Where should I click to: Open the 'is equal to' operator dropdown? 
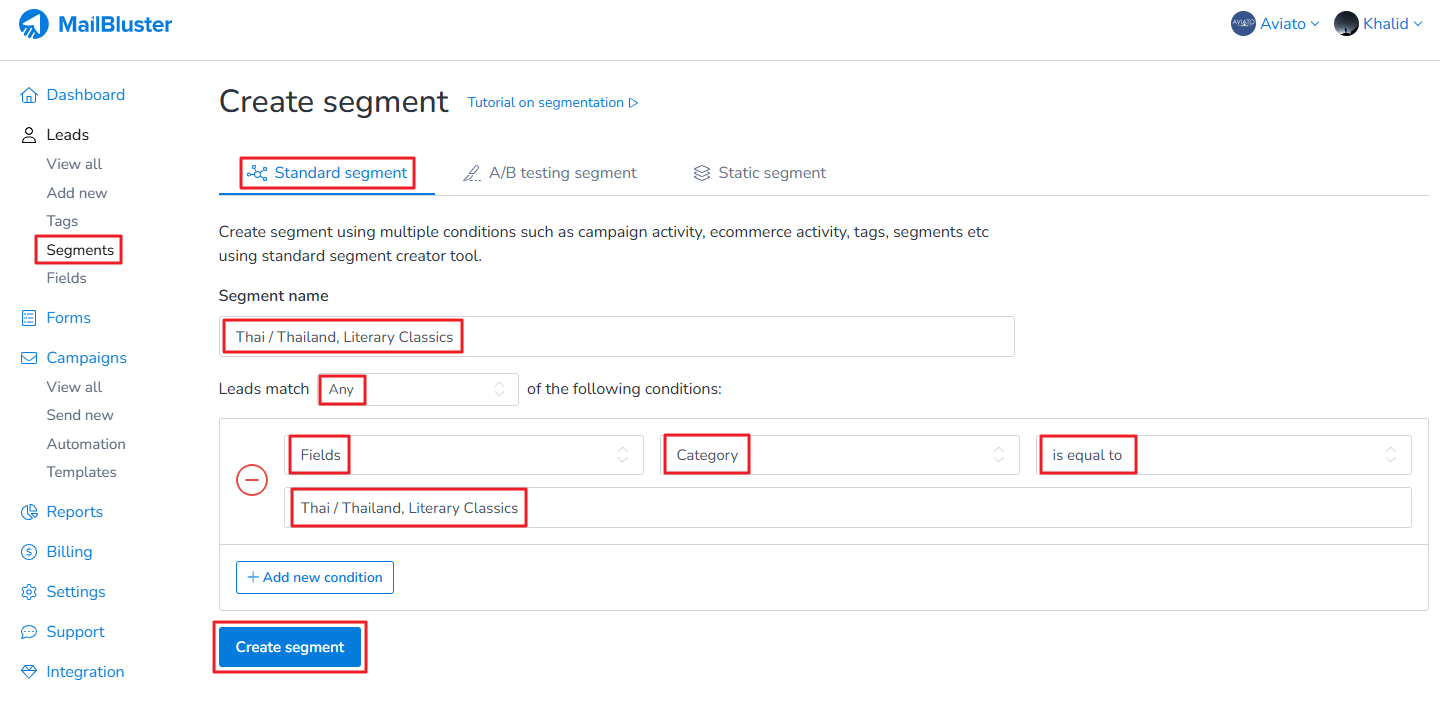1223,455
